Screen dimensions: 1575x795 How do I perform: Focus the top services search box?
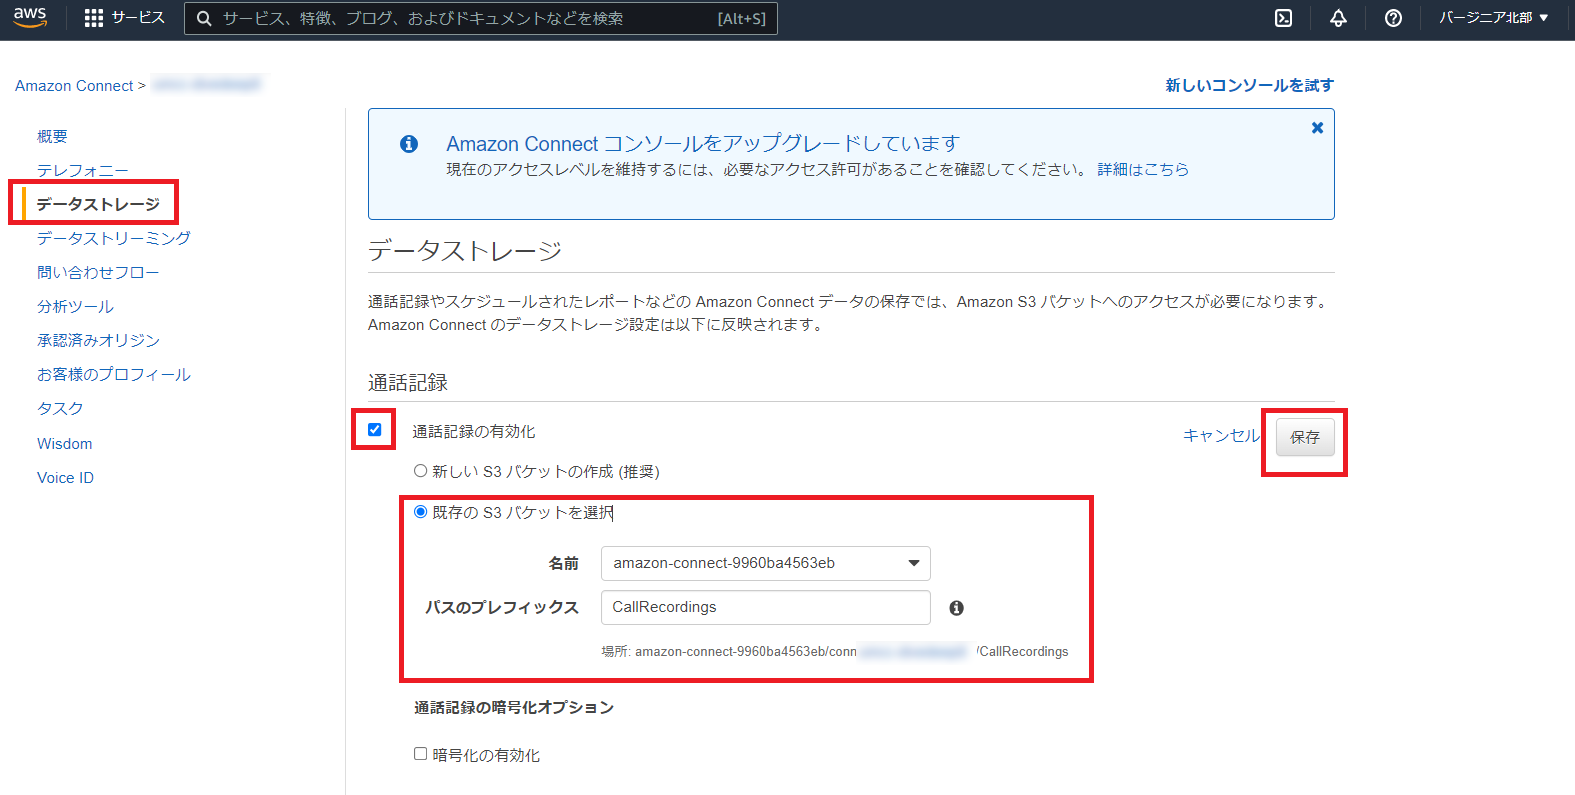point(481,18)
